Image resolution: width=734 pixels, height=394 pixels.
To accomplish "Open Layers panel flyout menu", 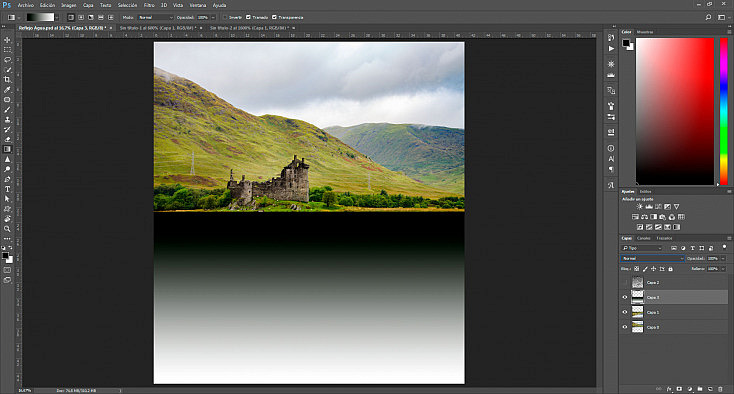I will (x=729, y=238).
